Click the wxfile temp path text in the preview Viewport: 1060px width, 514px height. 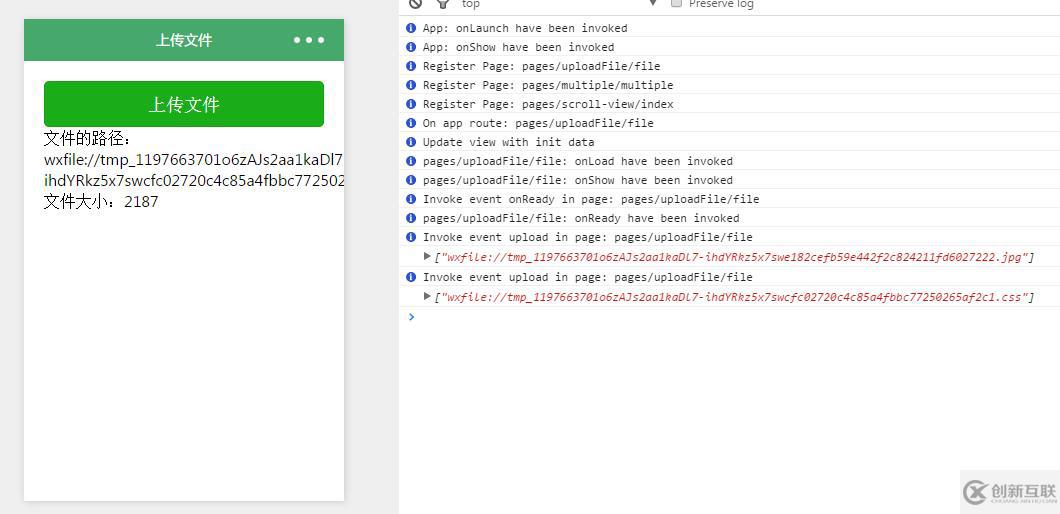[193, 170]
